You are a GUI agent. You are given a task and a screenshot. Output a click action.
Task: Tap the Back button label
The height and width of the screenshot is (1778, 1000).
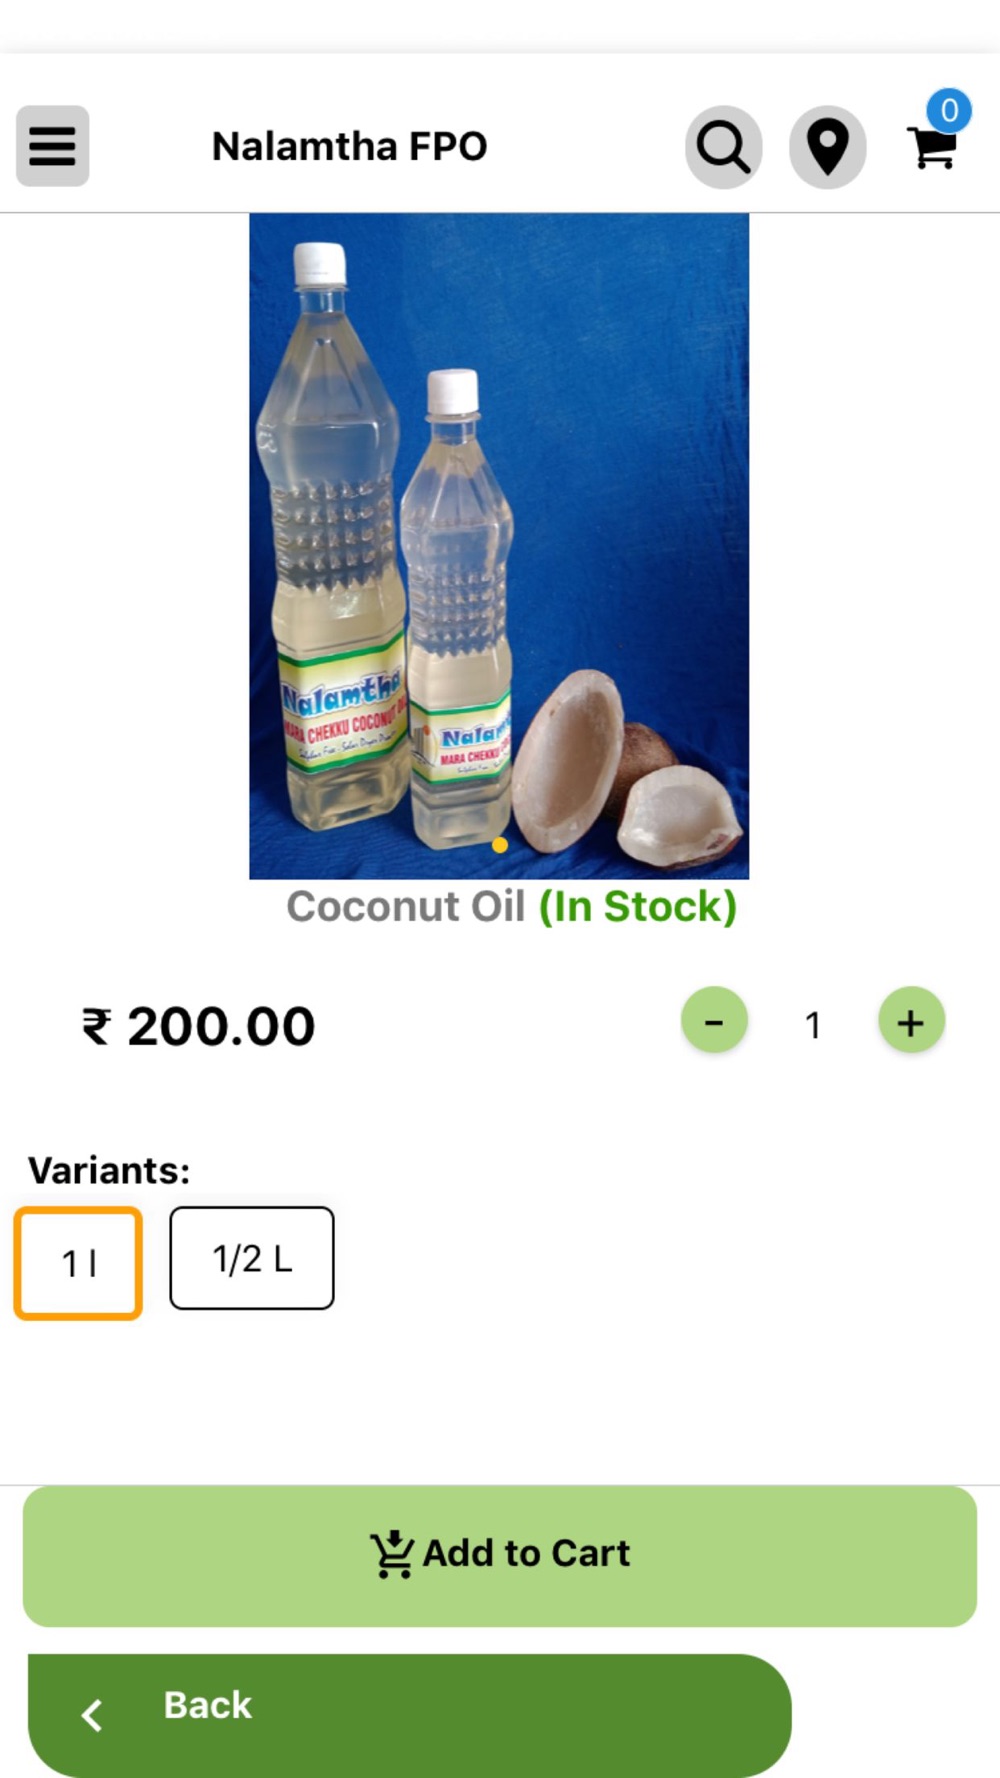point(208,1704)
